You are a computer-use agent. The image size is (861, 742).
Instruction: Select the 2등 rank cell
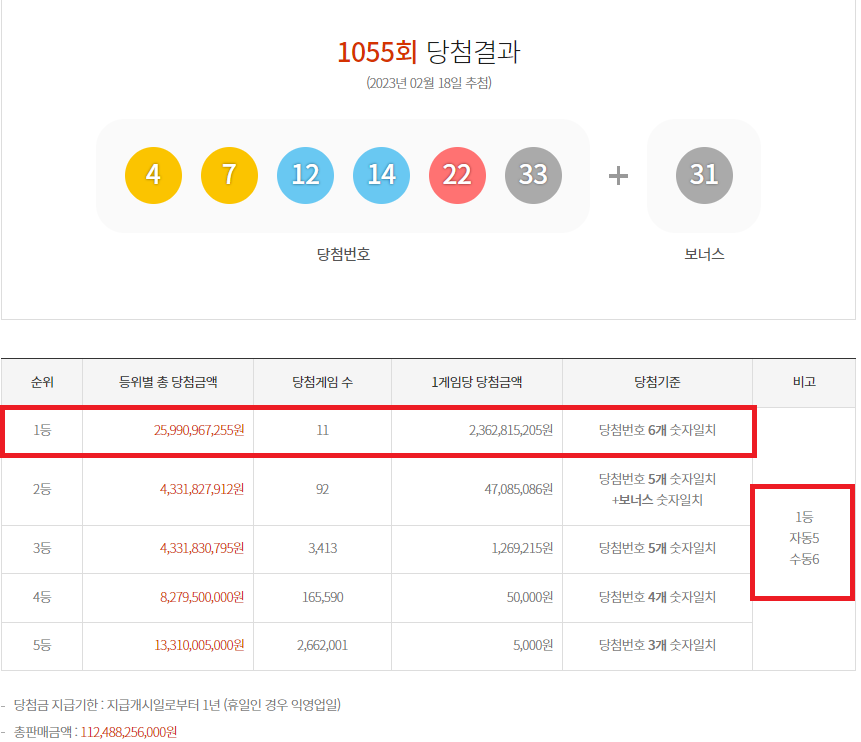tap(42, 489)
